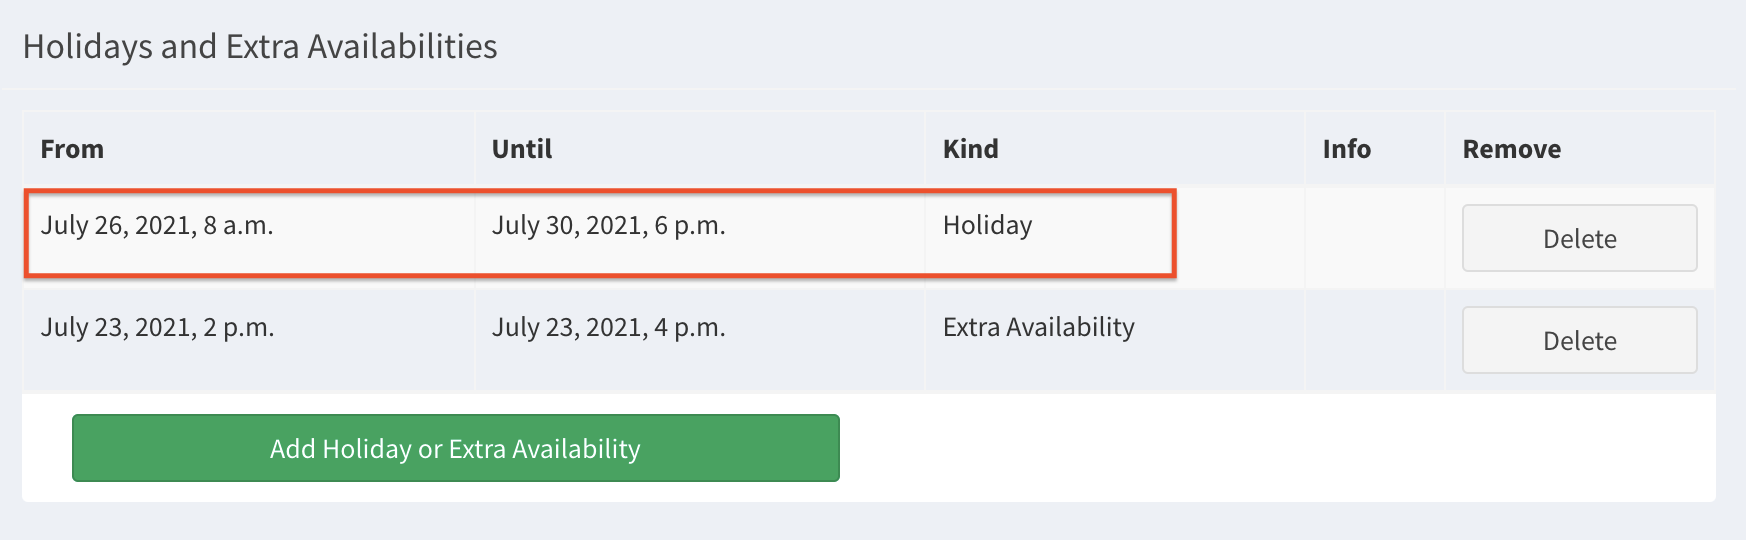The width and height of the screenshot is (1746, 540).
Task: Select the 'Holiday' kind cell
Action: coord(987,226)
